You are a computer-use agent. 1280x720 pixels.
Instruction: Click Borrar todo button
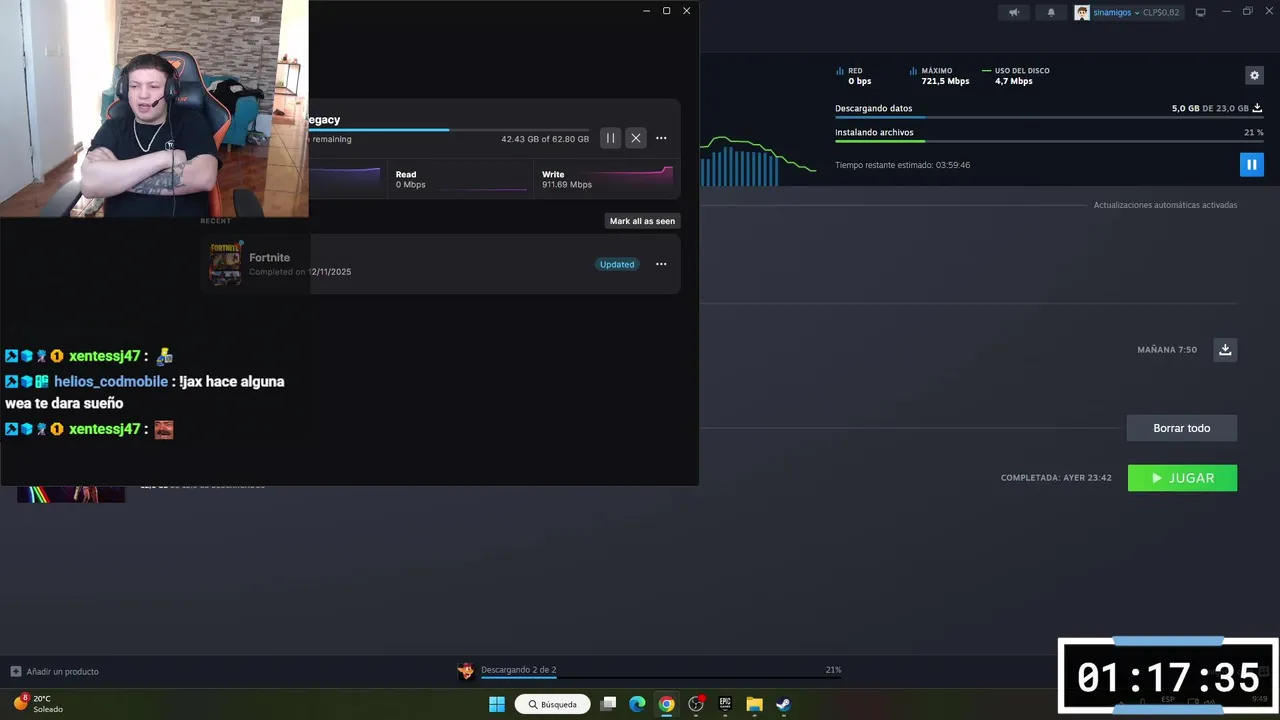click(x=1182, y=428)
